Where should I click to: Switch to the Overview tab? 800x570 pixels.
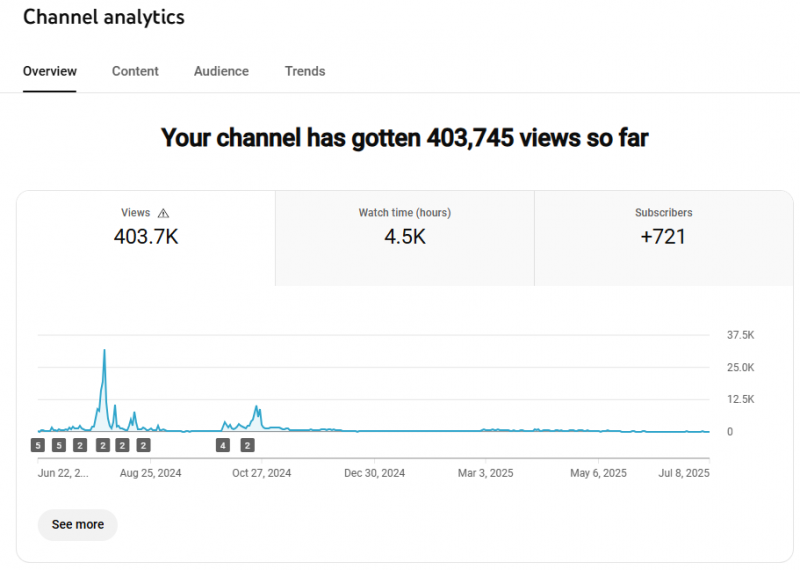point(50,71)
